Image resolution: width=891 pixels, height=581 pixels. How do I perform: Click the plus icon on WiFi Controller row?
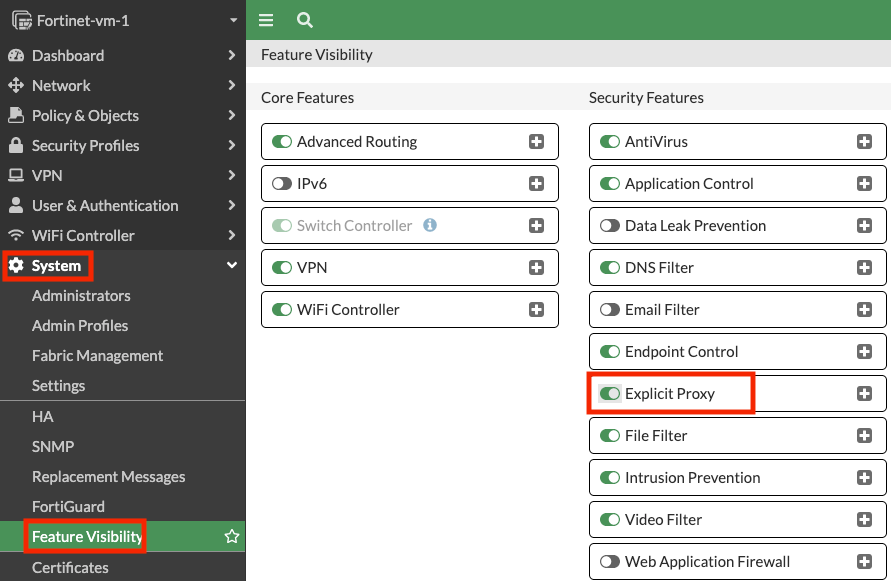click(537, 310)
